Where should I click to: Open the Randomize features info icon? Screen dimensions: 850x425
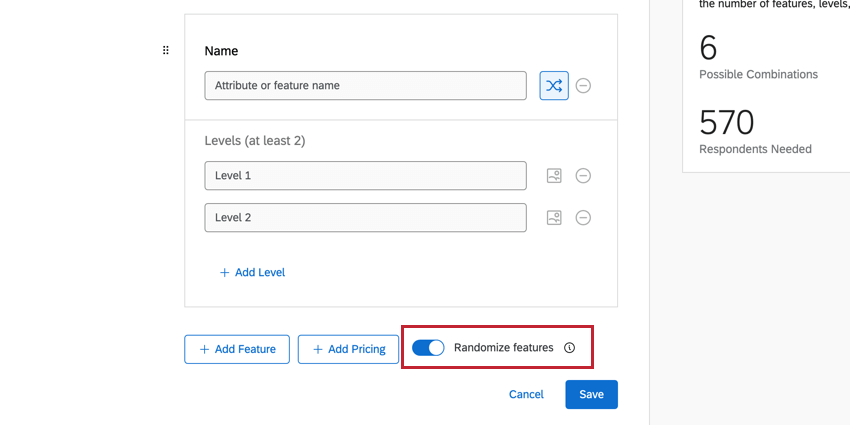coord(570,348)
